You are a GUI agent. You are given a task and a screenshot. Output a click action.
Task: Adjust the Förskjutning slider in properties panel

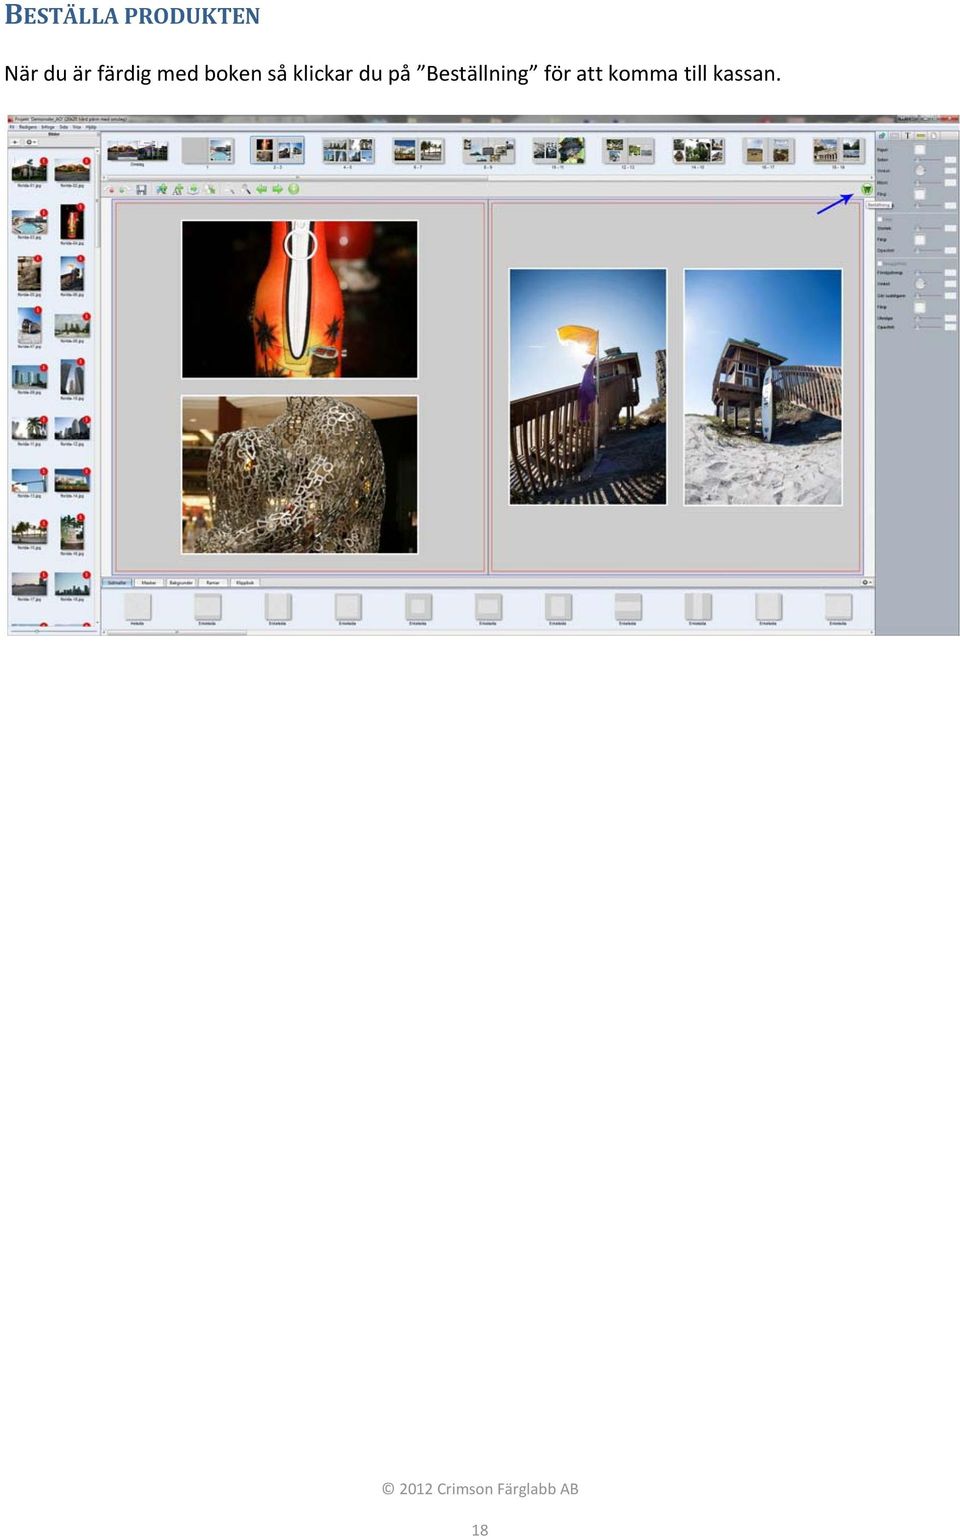tap(927, 272)
